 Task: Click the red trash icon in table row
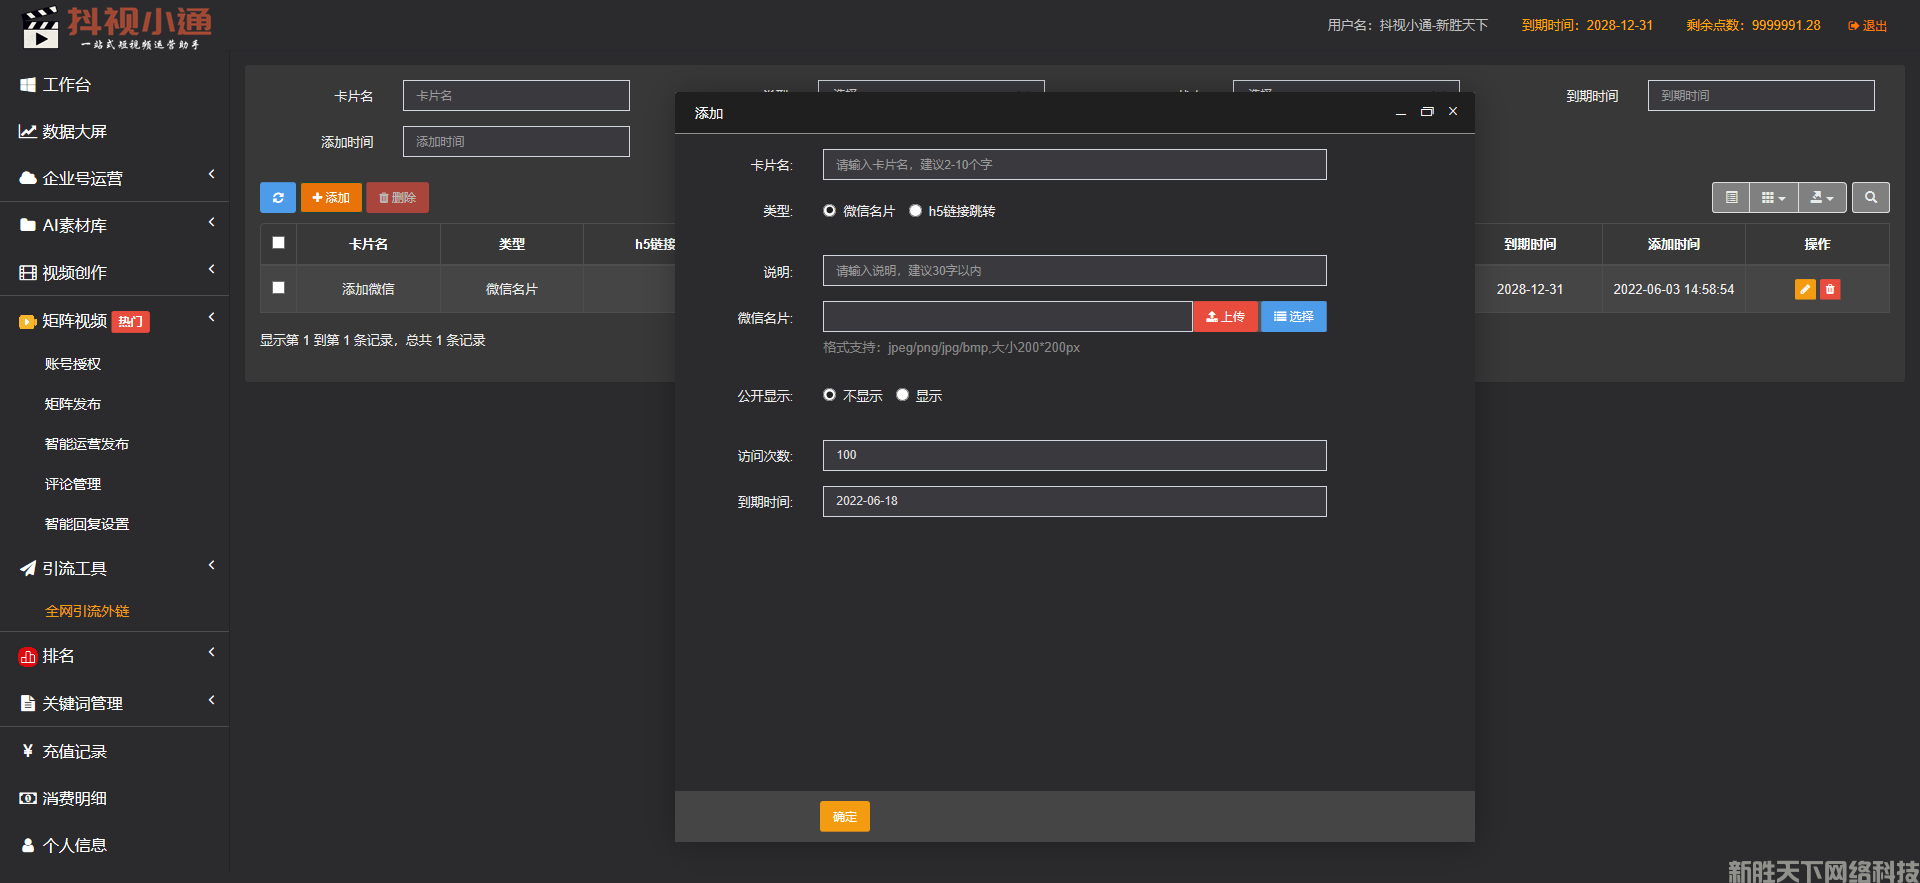[x=1830, y=290]
